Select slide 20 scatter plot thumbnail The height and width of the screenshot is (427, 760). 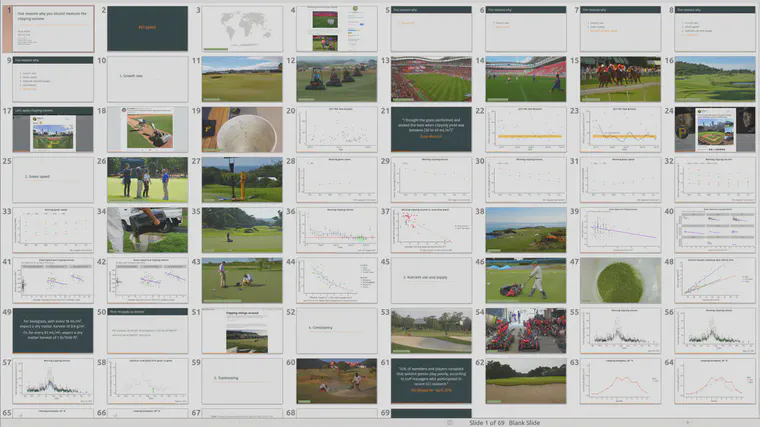(336, 129)
